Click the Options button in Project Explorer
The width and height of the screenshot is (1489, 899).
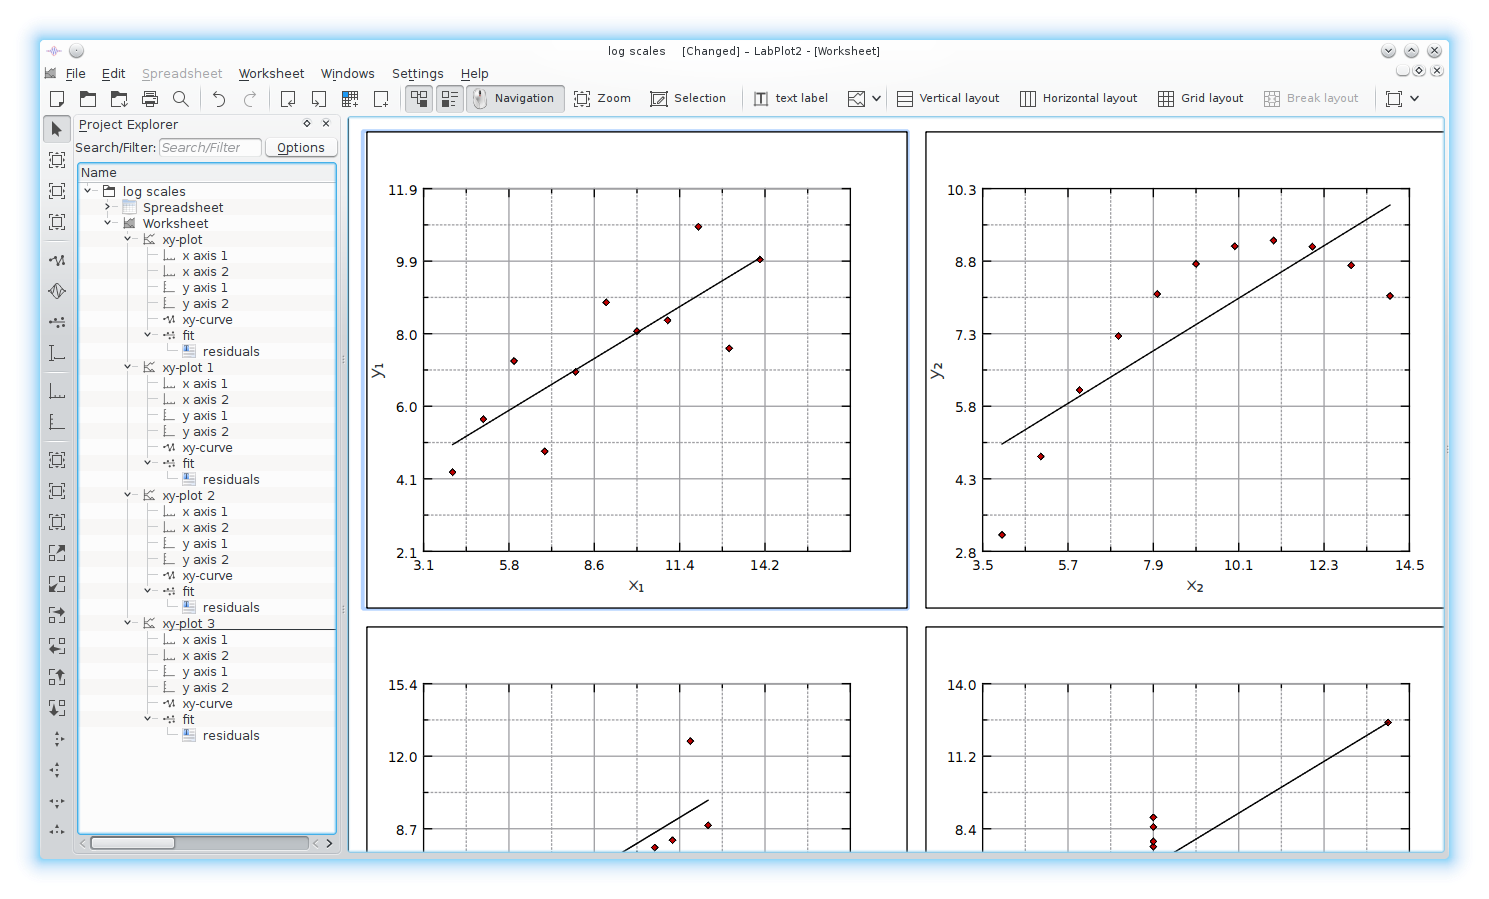point(301,147)
